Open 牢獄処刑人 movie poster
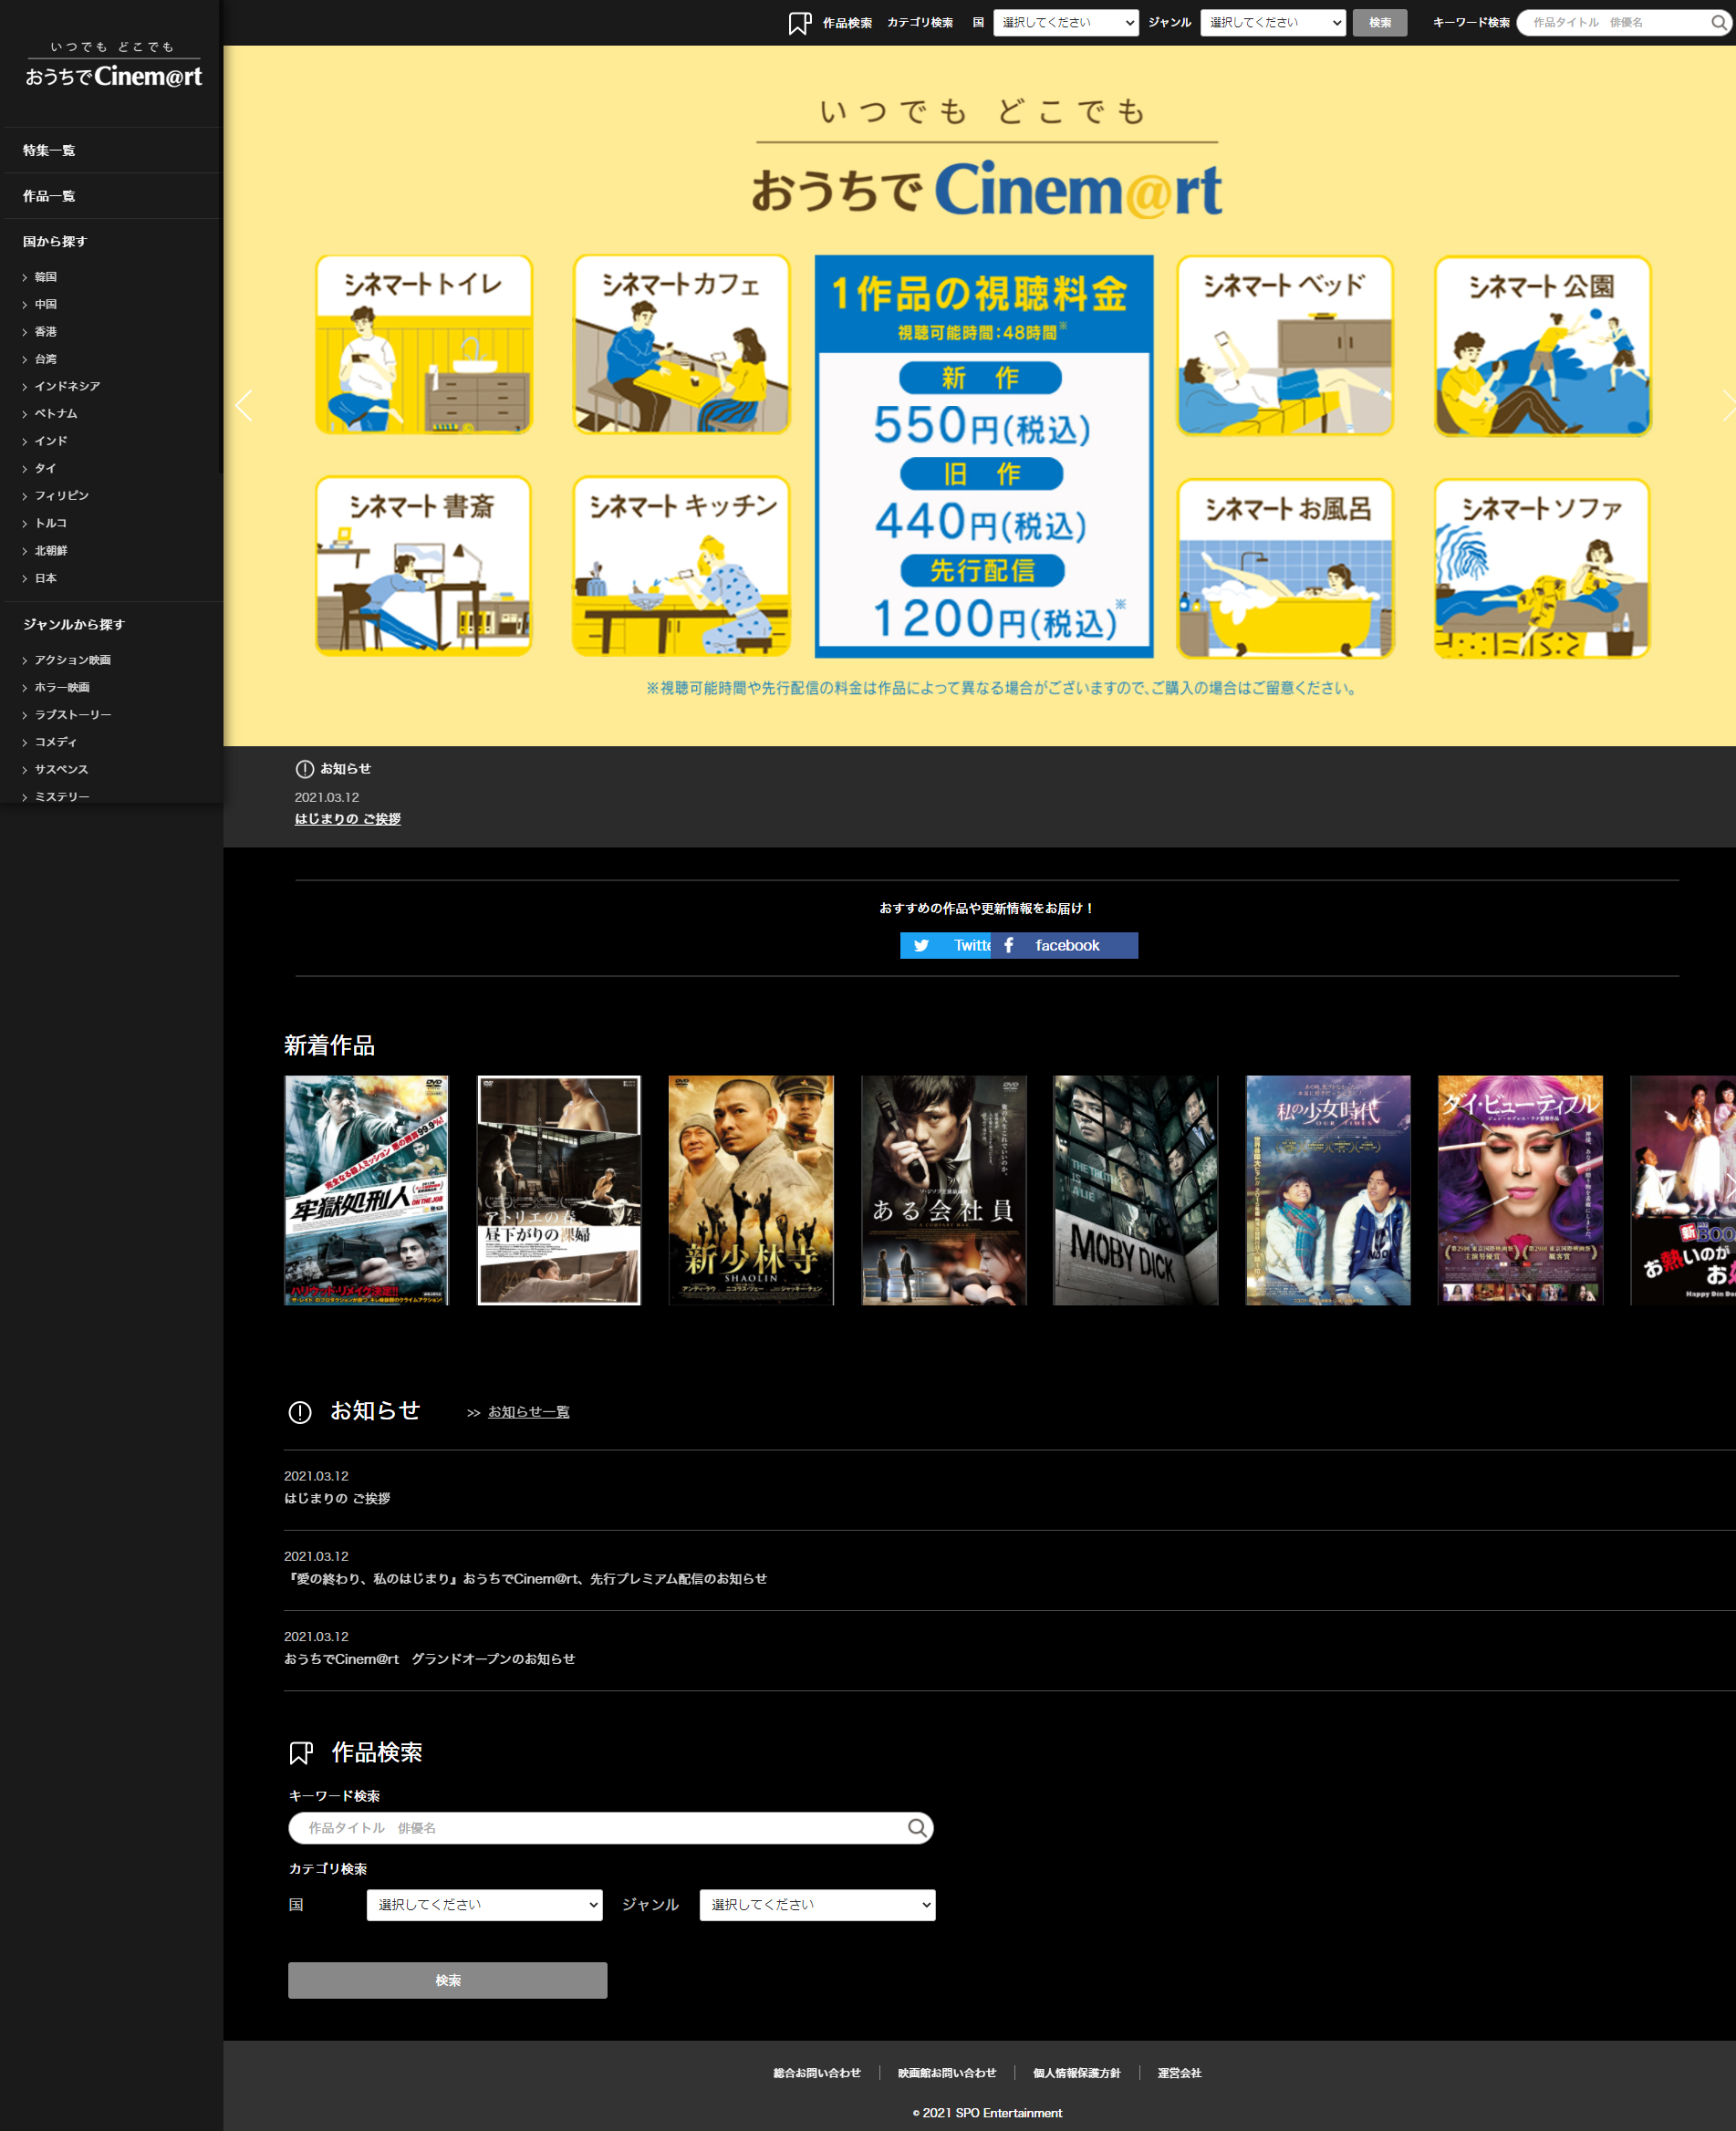Viewport: 1736px width, 2131px height. [x=366, y=1190]
